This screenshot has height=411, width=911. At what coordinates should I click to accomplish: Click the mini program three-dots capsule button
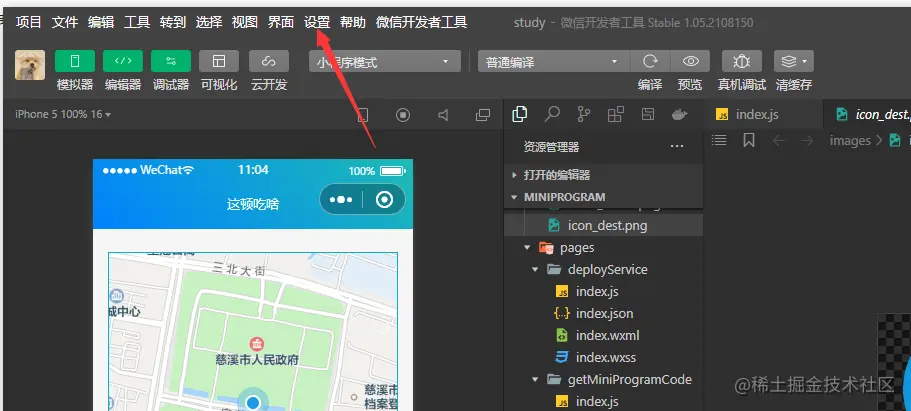341,199
